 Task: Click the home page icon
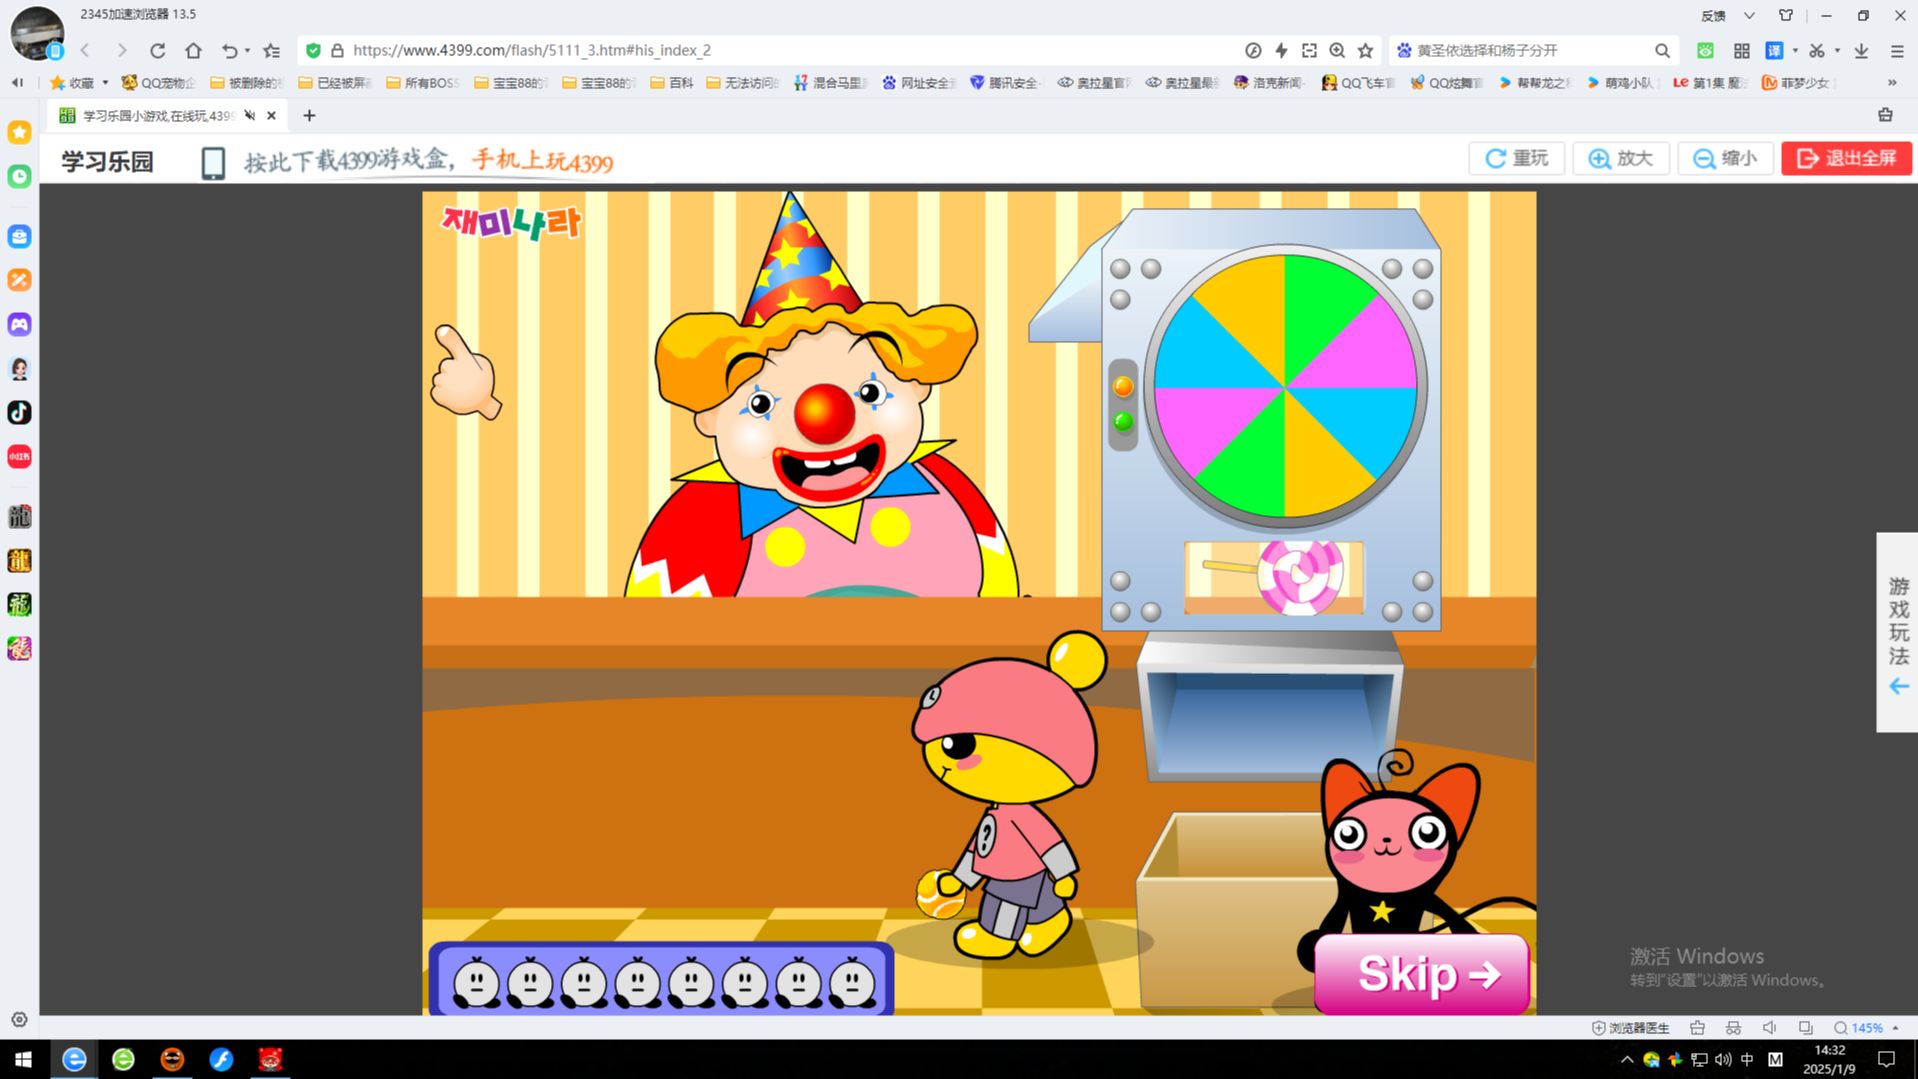193,50
